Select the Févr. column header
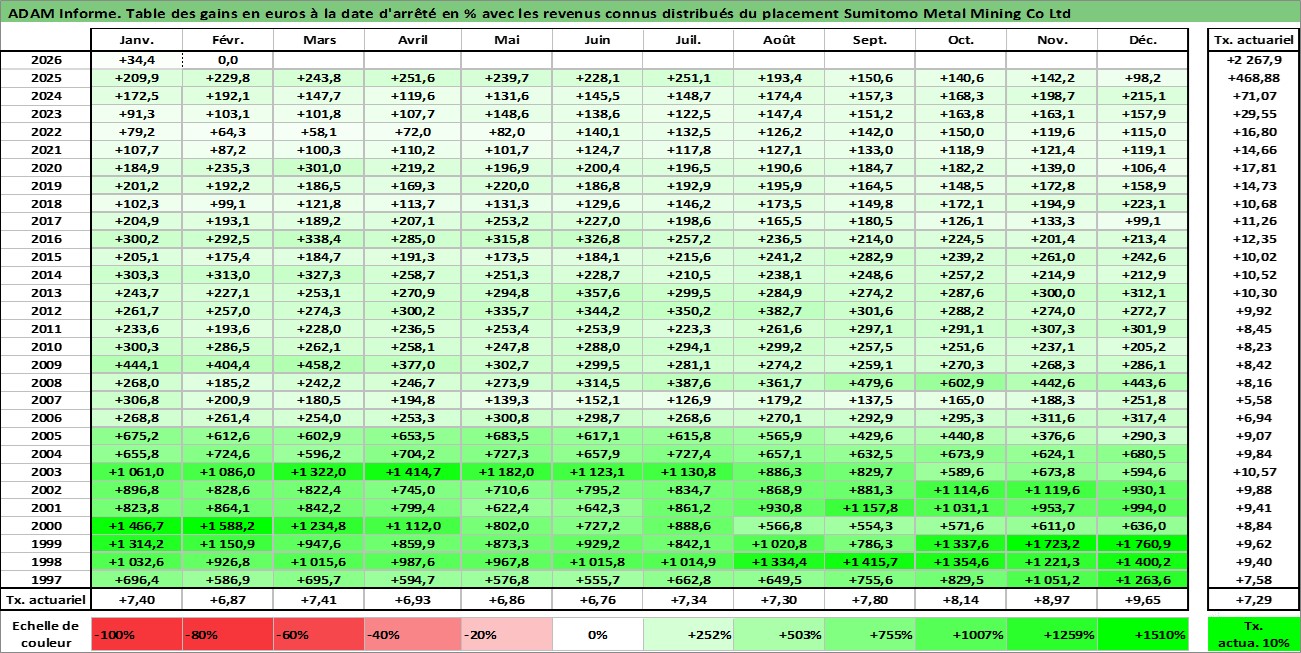 click(x=228, y=41)
